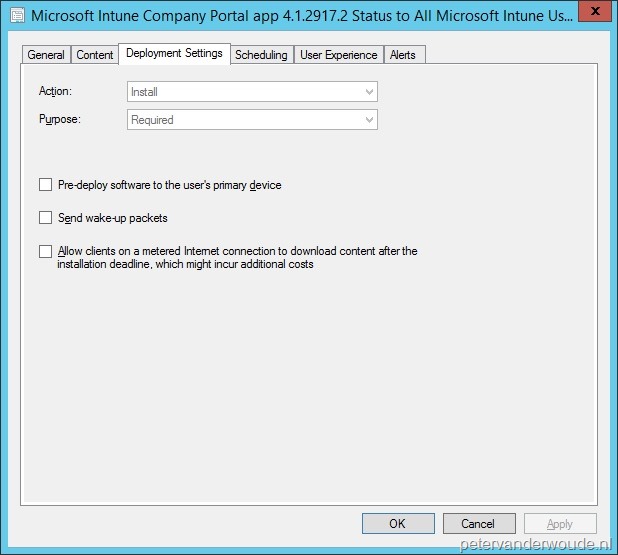Screen dimensions: 618x555
Task: Click the greyed Apply button
Action: (560, 523)
